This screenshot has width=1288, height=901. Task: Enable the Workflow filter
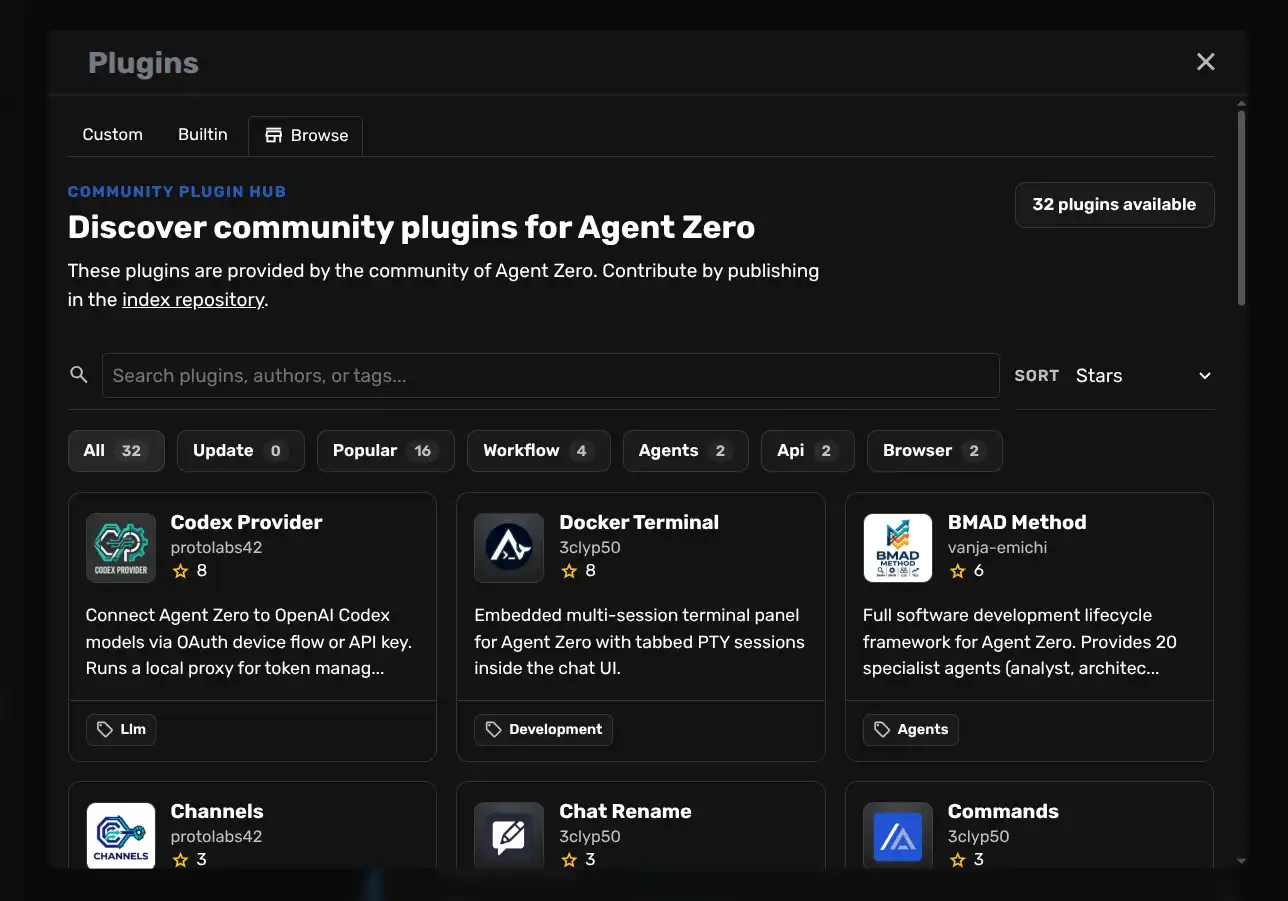coord(538,451)
